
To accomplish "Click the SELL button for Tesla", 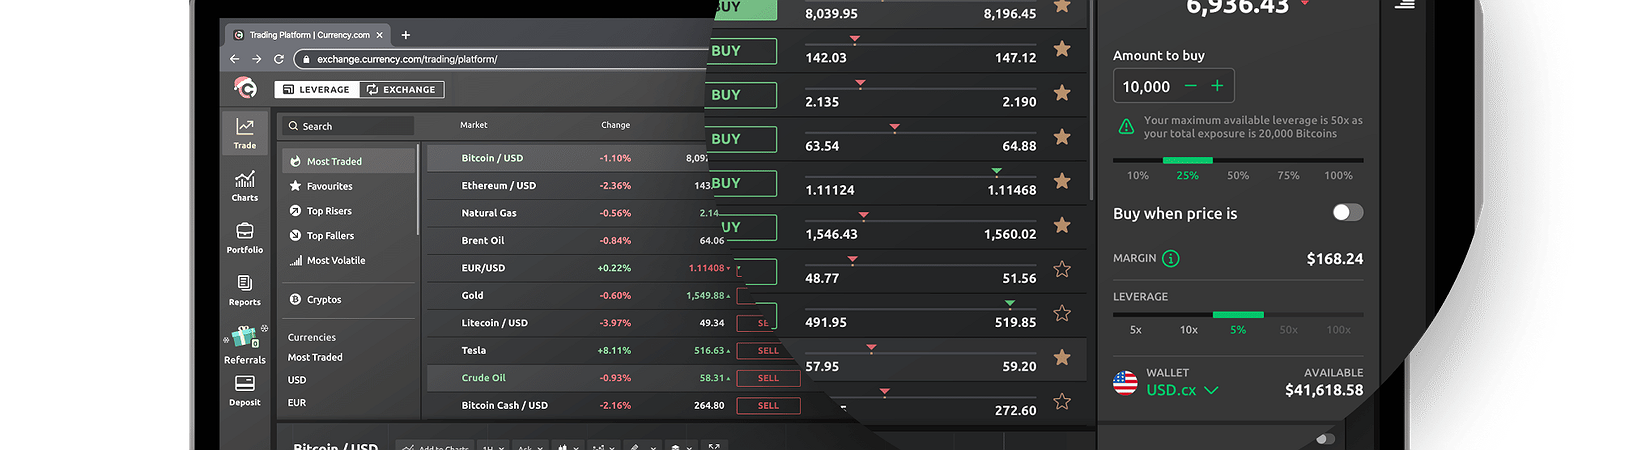I will tap(768, 351).
